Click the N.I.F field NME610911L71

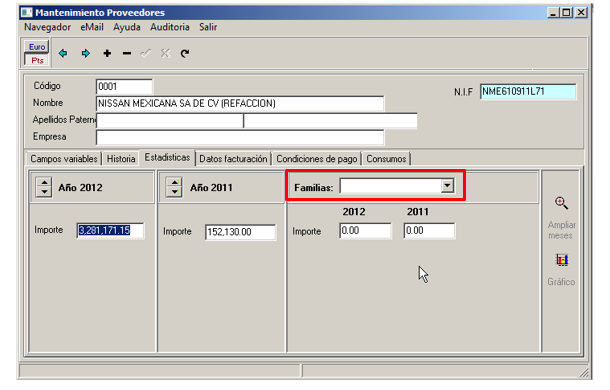pyautogui.click(x=528, y=91)
